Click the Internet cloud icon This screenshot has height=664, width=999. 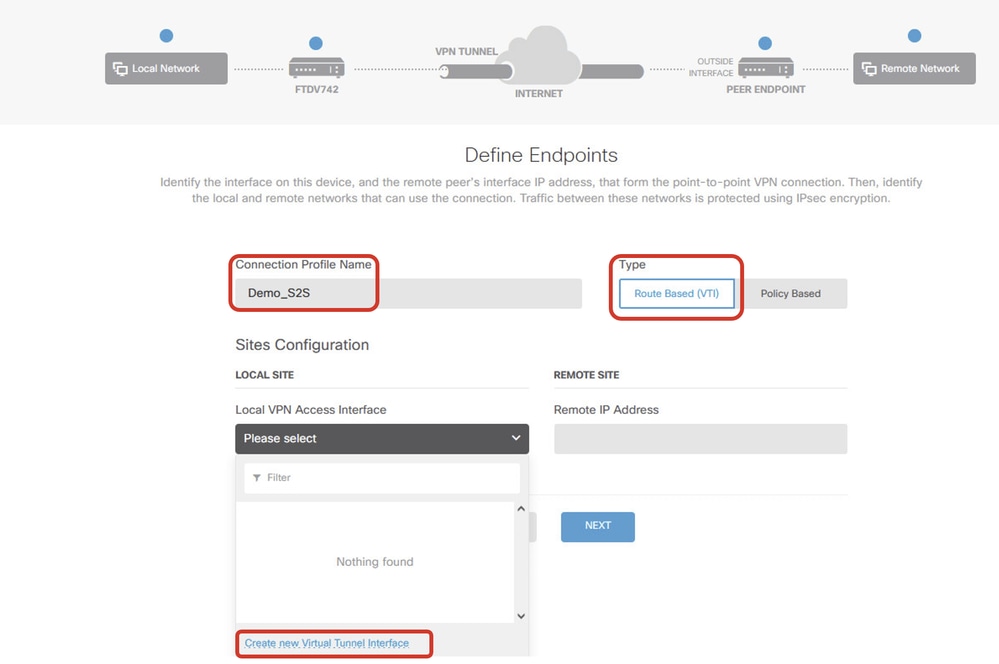click(540, 56)
